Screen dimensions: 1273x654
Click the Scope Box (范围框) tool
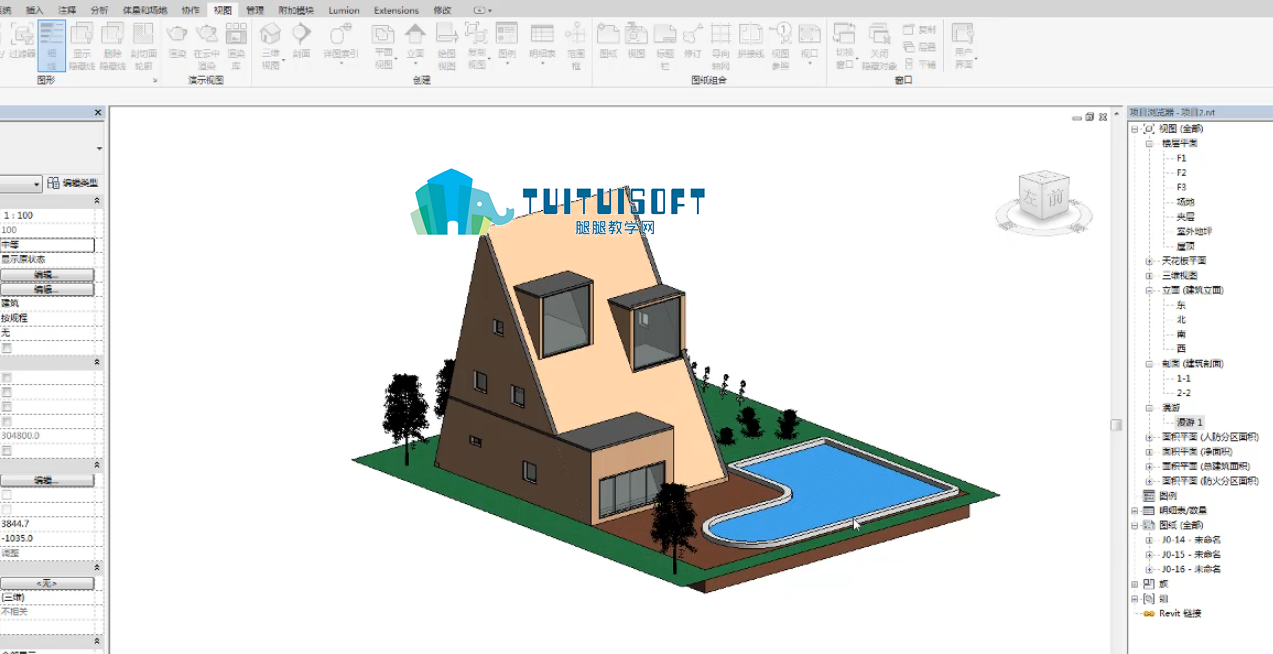pyautogui.click(x=575, y=46)
